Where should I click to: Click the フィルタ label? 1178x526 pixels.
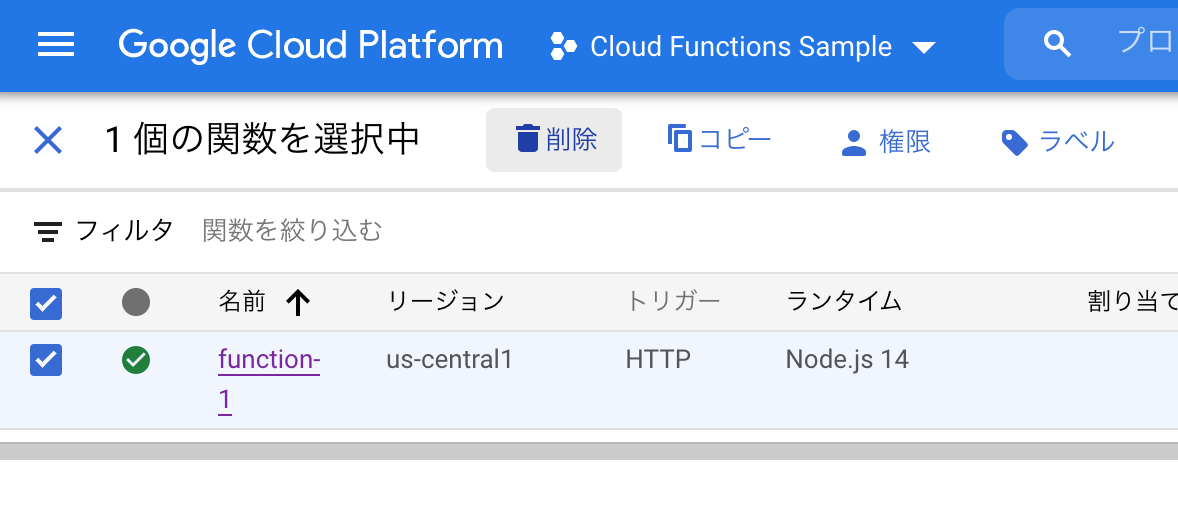(x=125, y=231)
